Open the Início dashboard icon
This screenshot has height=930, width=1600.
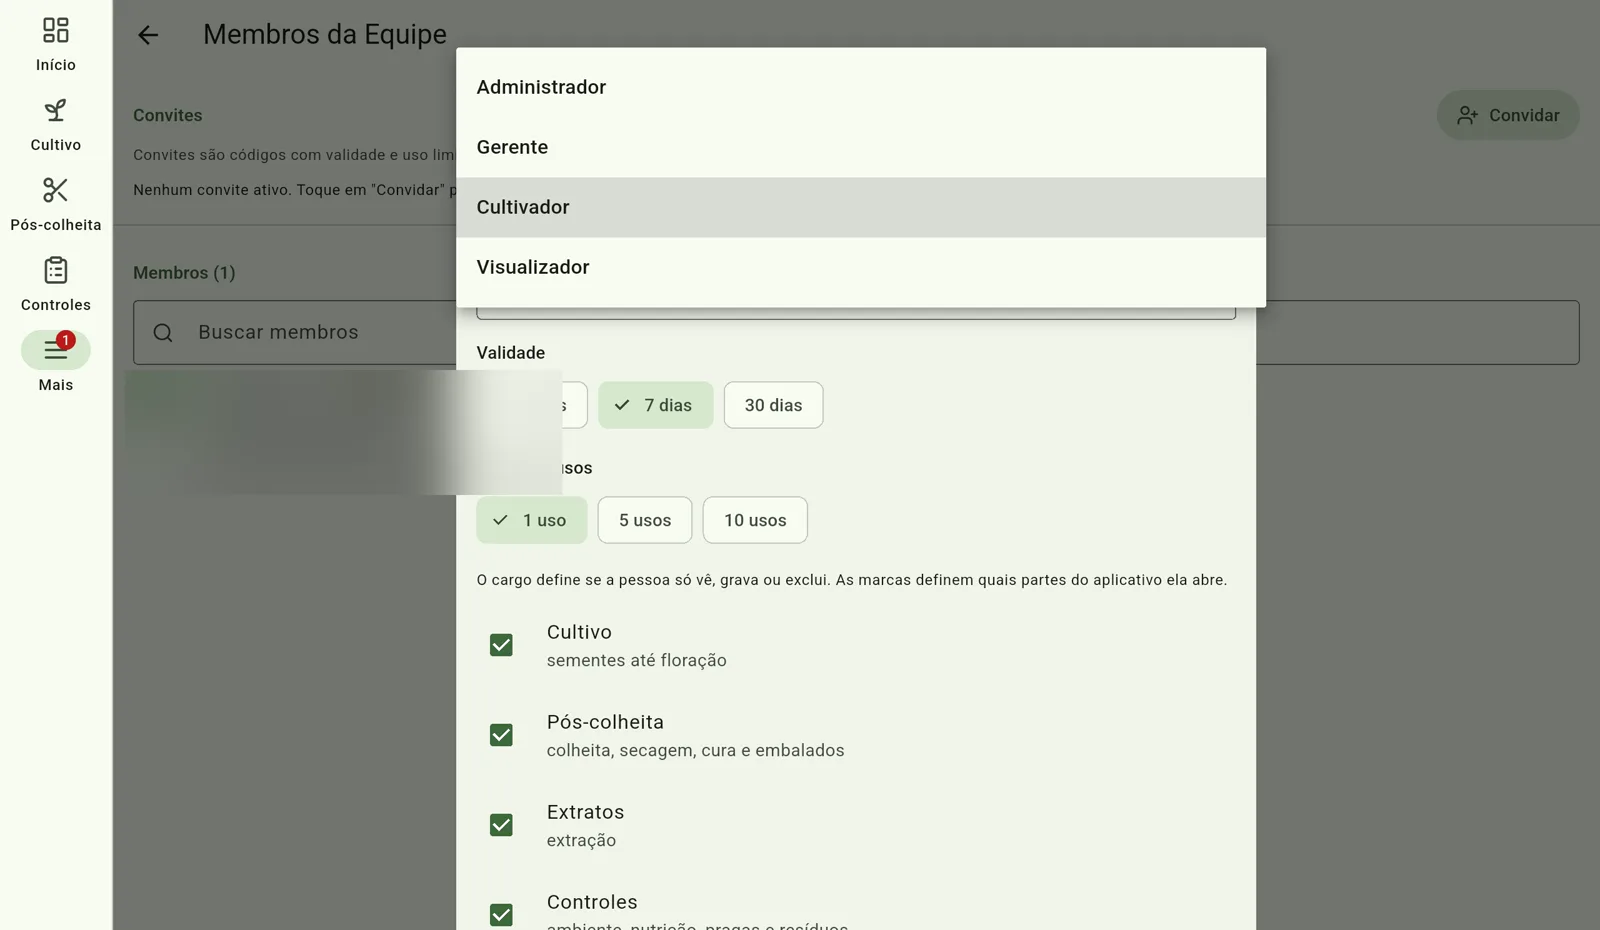56,30
